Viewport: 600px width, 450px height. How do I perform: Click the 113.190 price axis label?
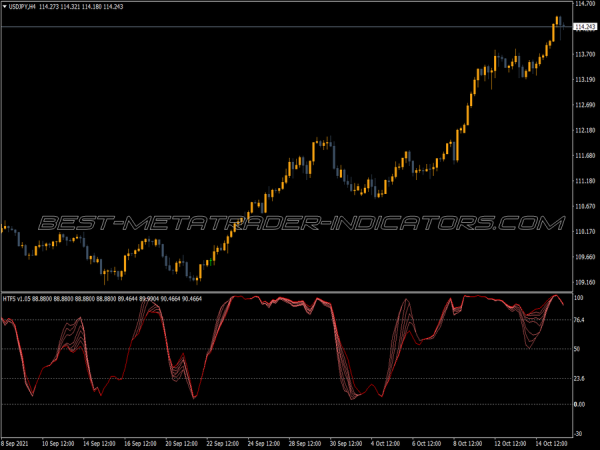[x=585, y=80]
